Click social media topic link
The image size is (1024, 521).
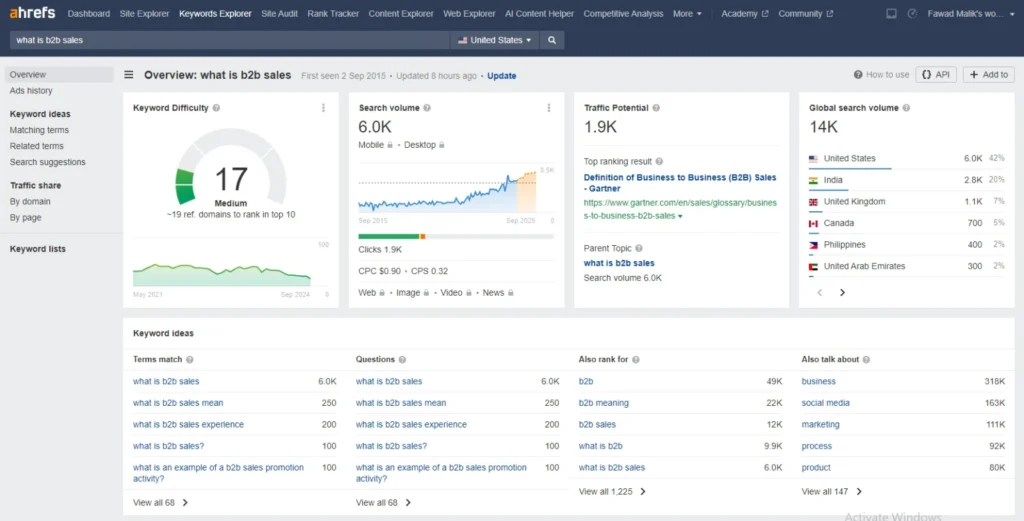tap(825, 403)
